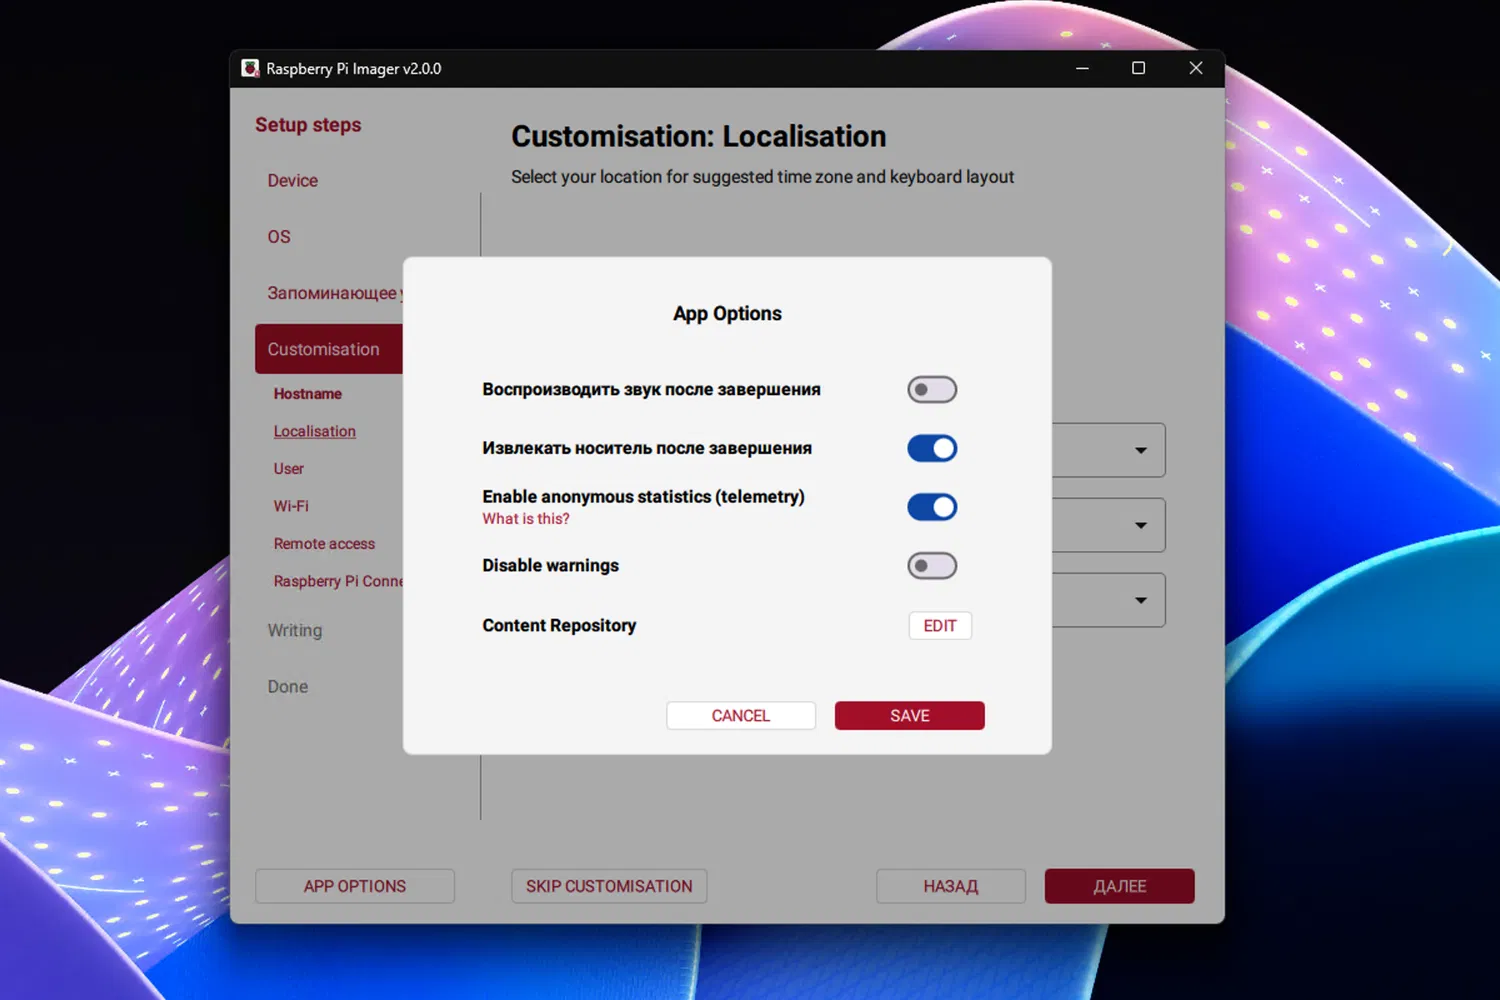The width and height of the screenshot is (1500, 1000).
Task: Open the User customisation sub-step
Action: pos(289,469)
